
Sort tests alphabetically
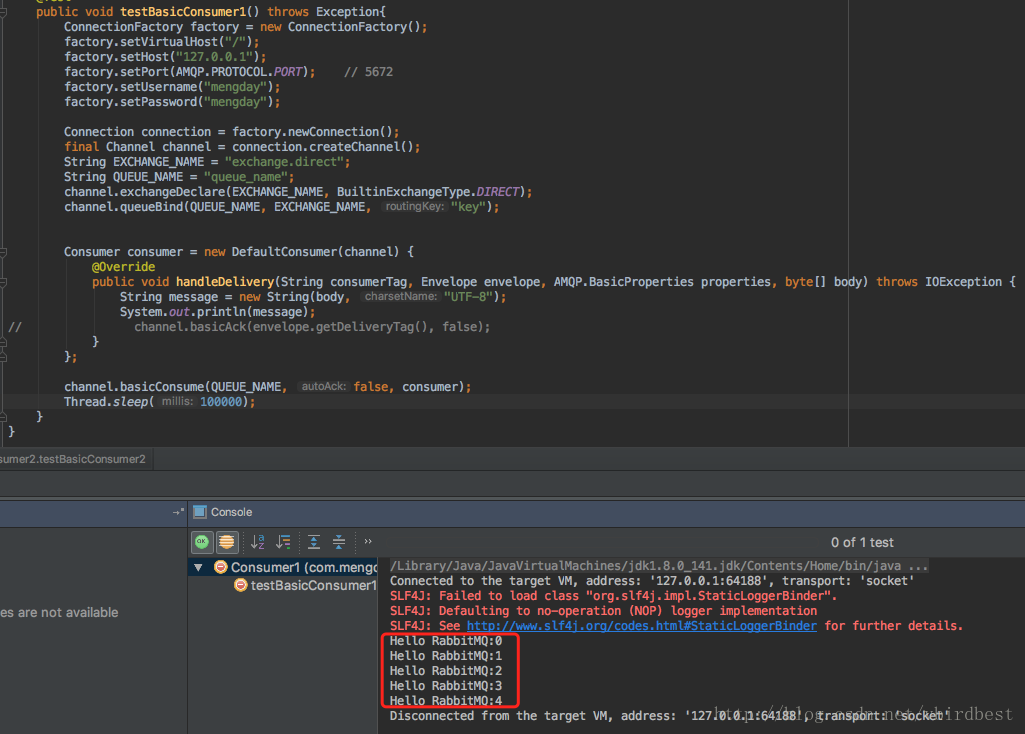[258, 542]
